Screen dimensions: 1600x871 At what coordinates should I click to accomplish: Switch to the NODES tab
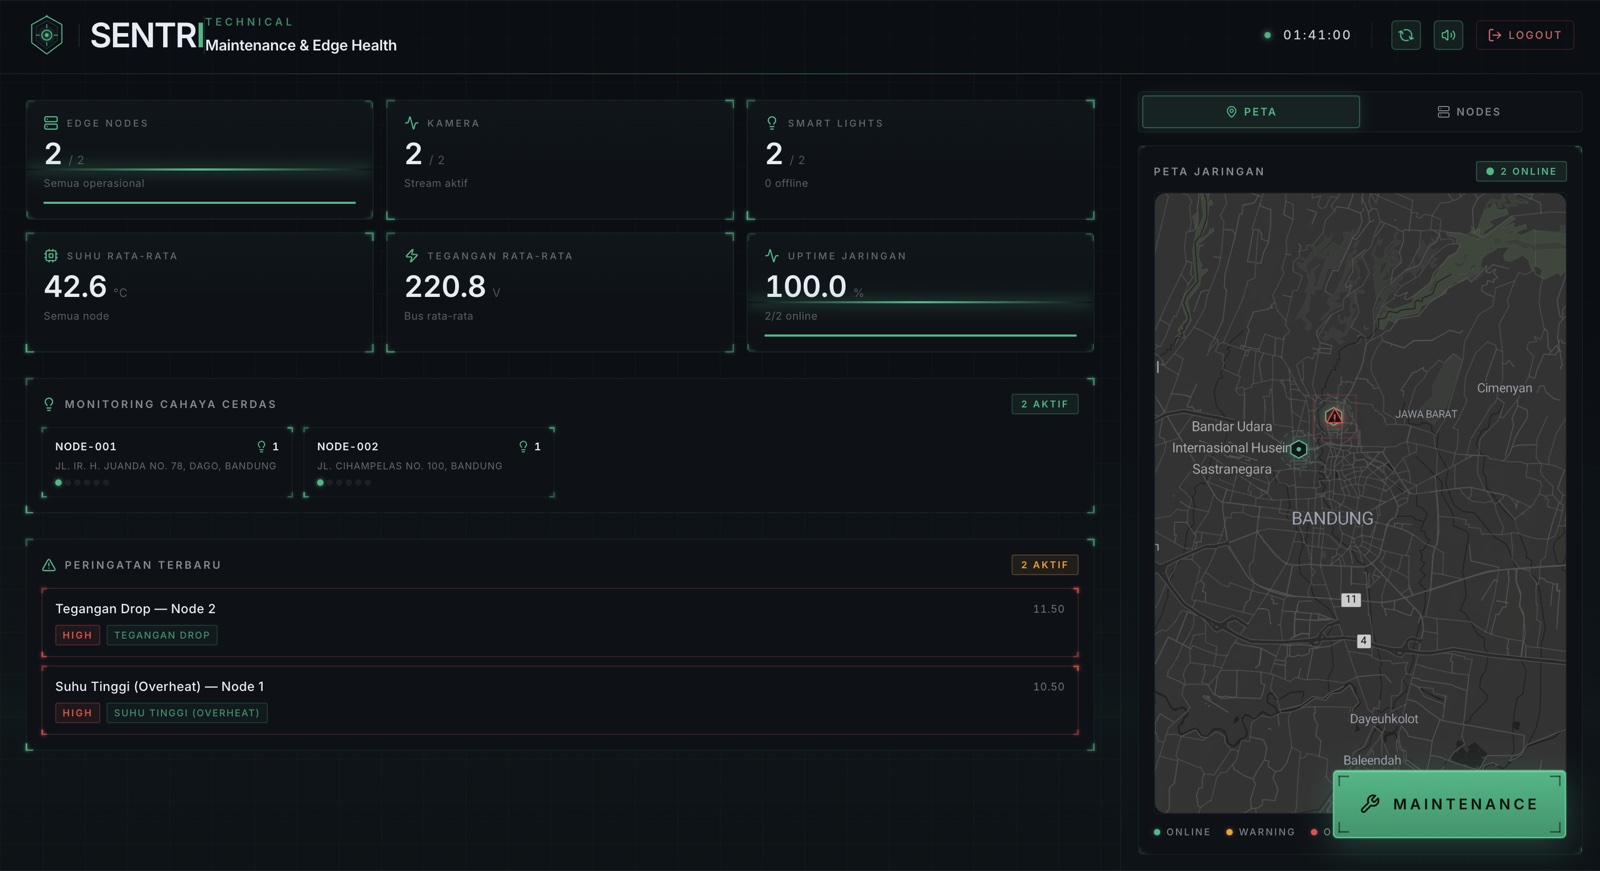click(x=1469, y=112)
